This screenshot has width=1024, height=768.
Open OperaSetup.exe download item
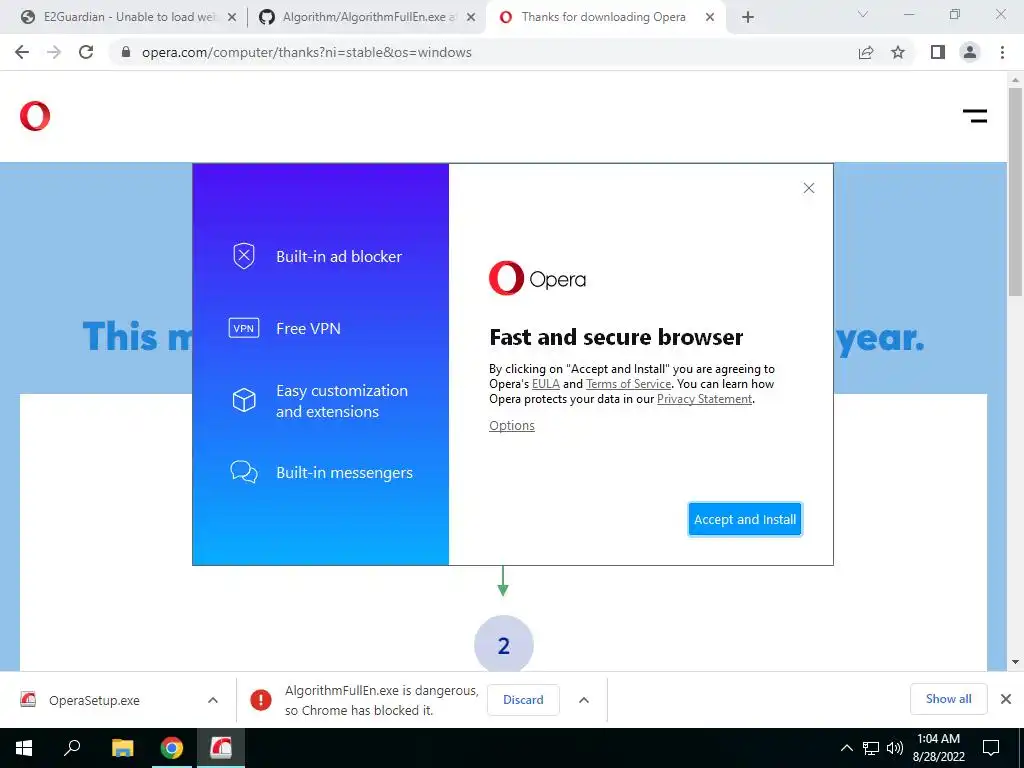click(x=94, y=700)
